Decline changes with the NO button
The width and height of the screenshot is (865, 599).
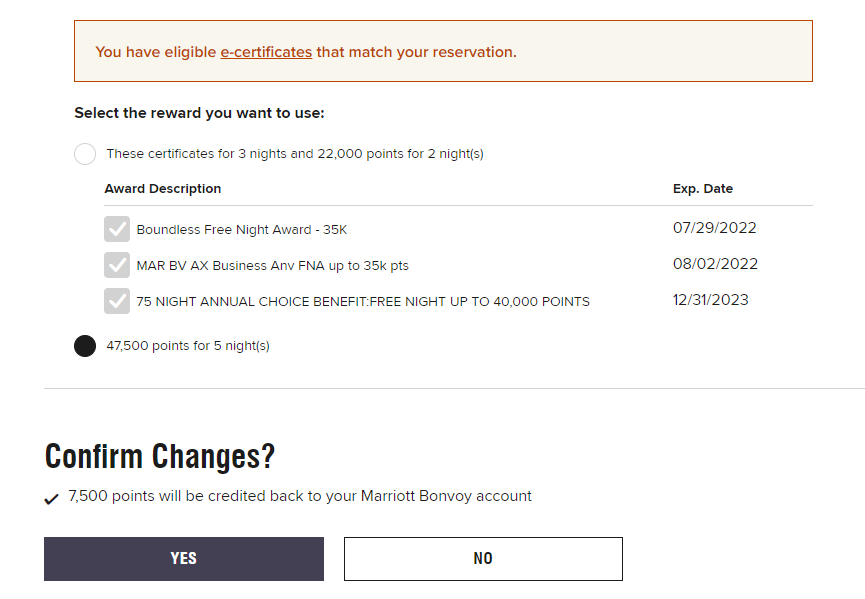pos(483,559)
